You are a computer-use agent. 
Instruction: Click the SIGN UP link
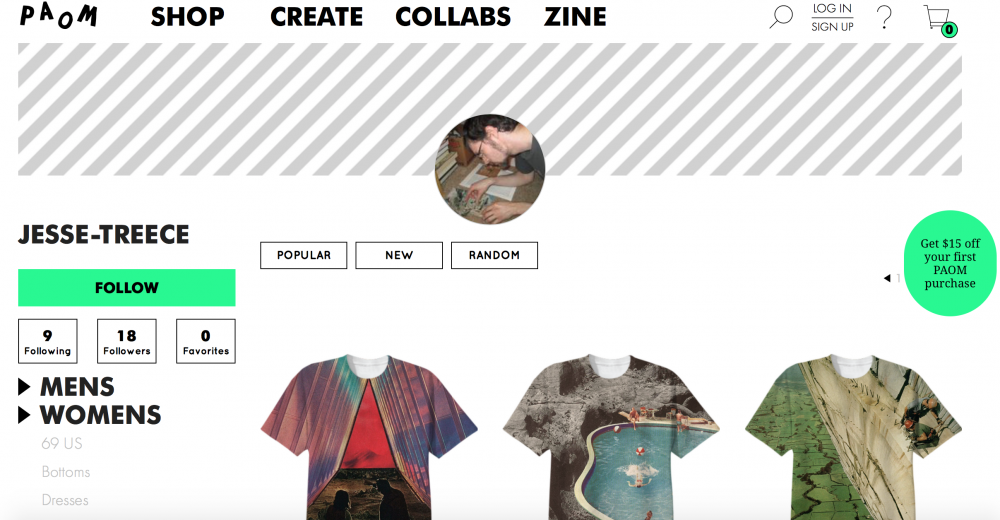[x=832, y=27]
